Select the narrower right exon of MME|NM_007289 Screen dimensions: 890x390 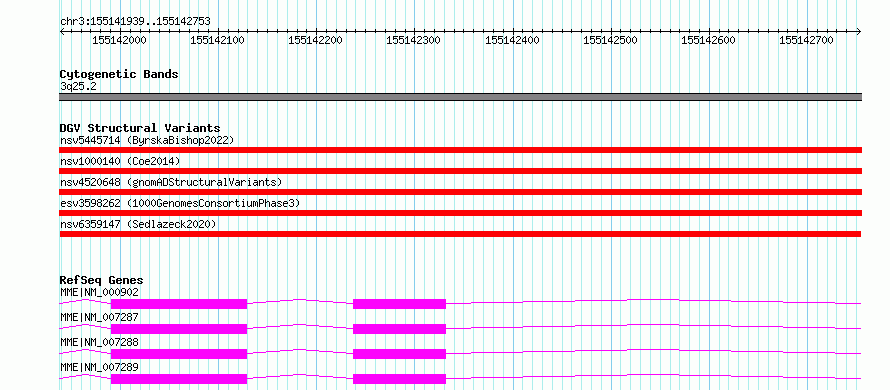(x=400, y=379)
